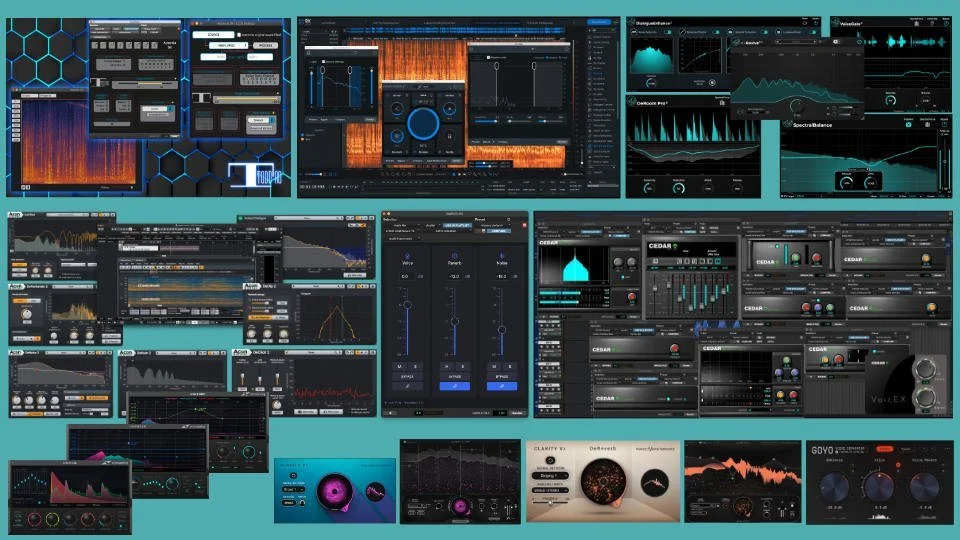Click the GOYO Voice knob
Screen dimensions: 960x540
[879, 487]
